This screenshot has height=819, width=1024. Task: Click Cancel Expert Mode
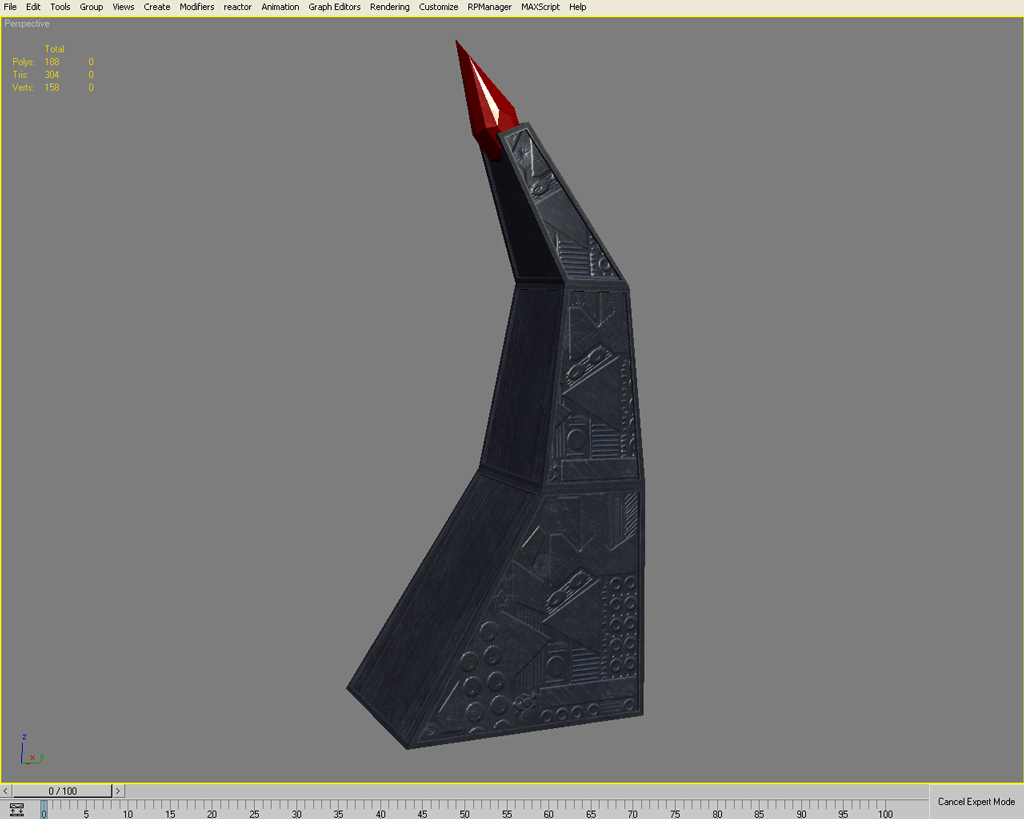pyautogui.click(x=975, y=801)
